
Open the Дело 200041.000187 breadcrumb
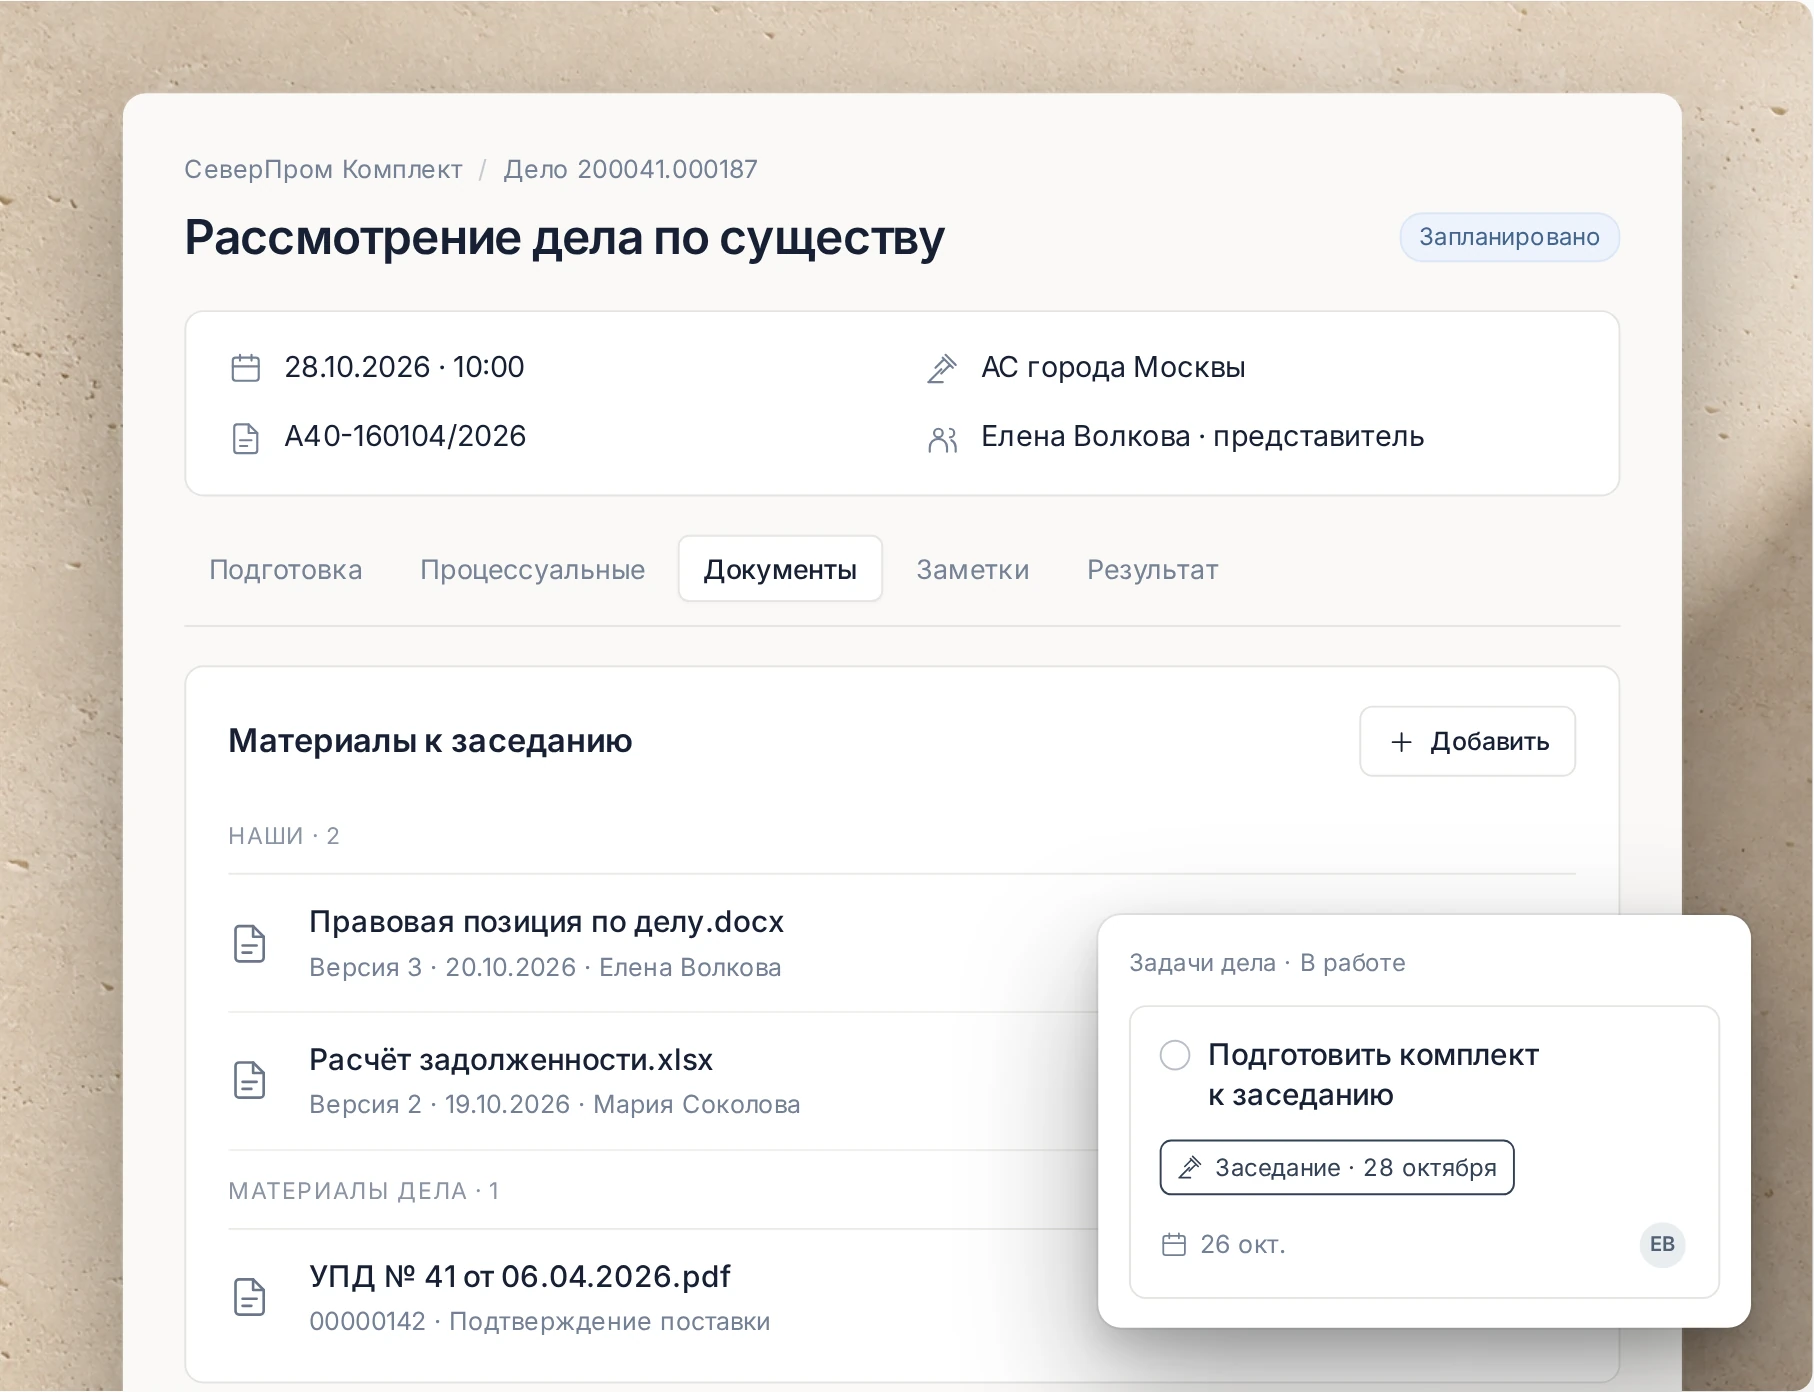click(x=630, y=169)
